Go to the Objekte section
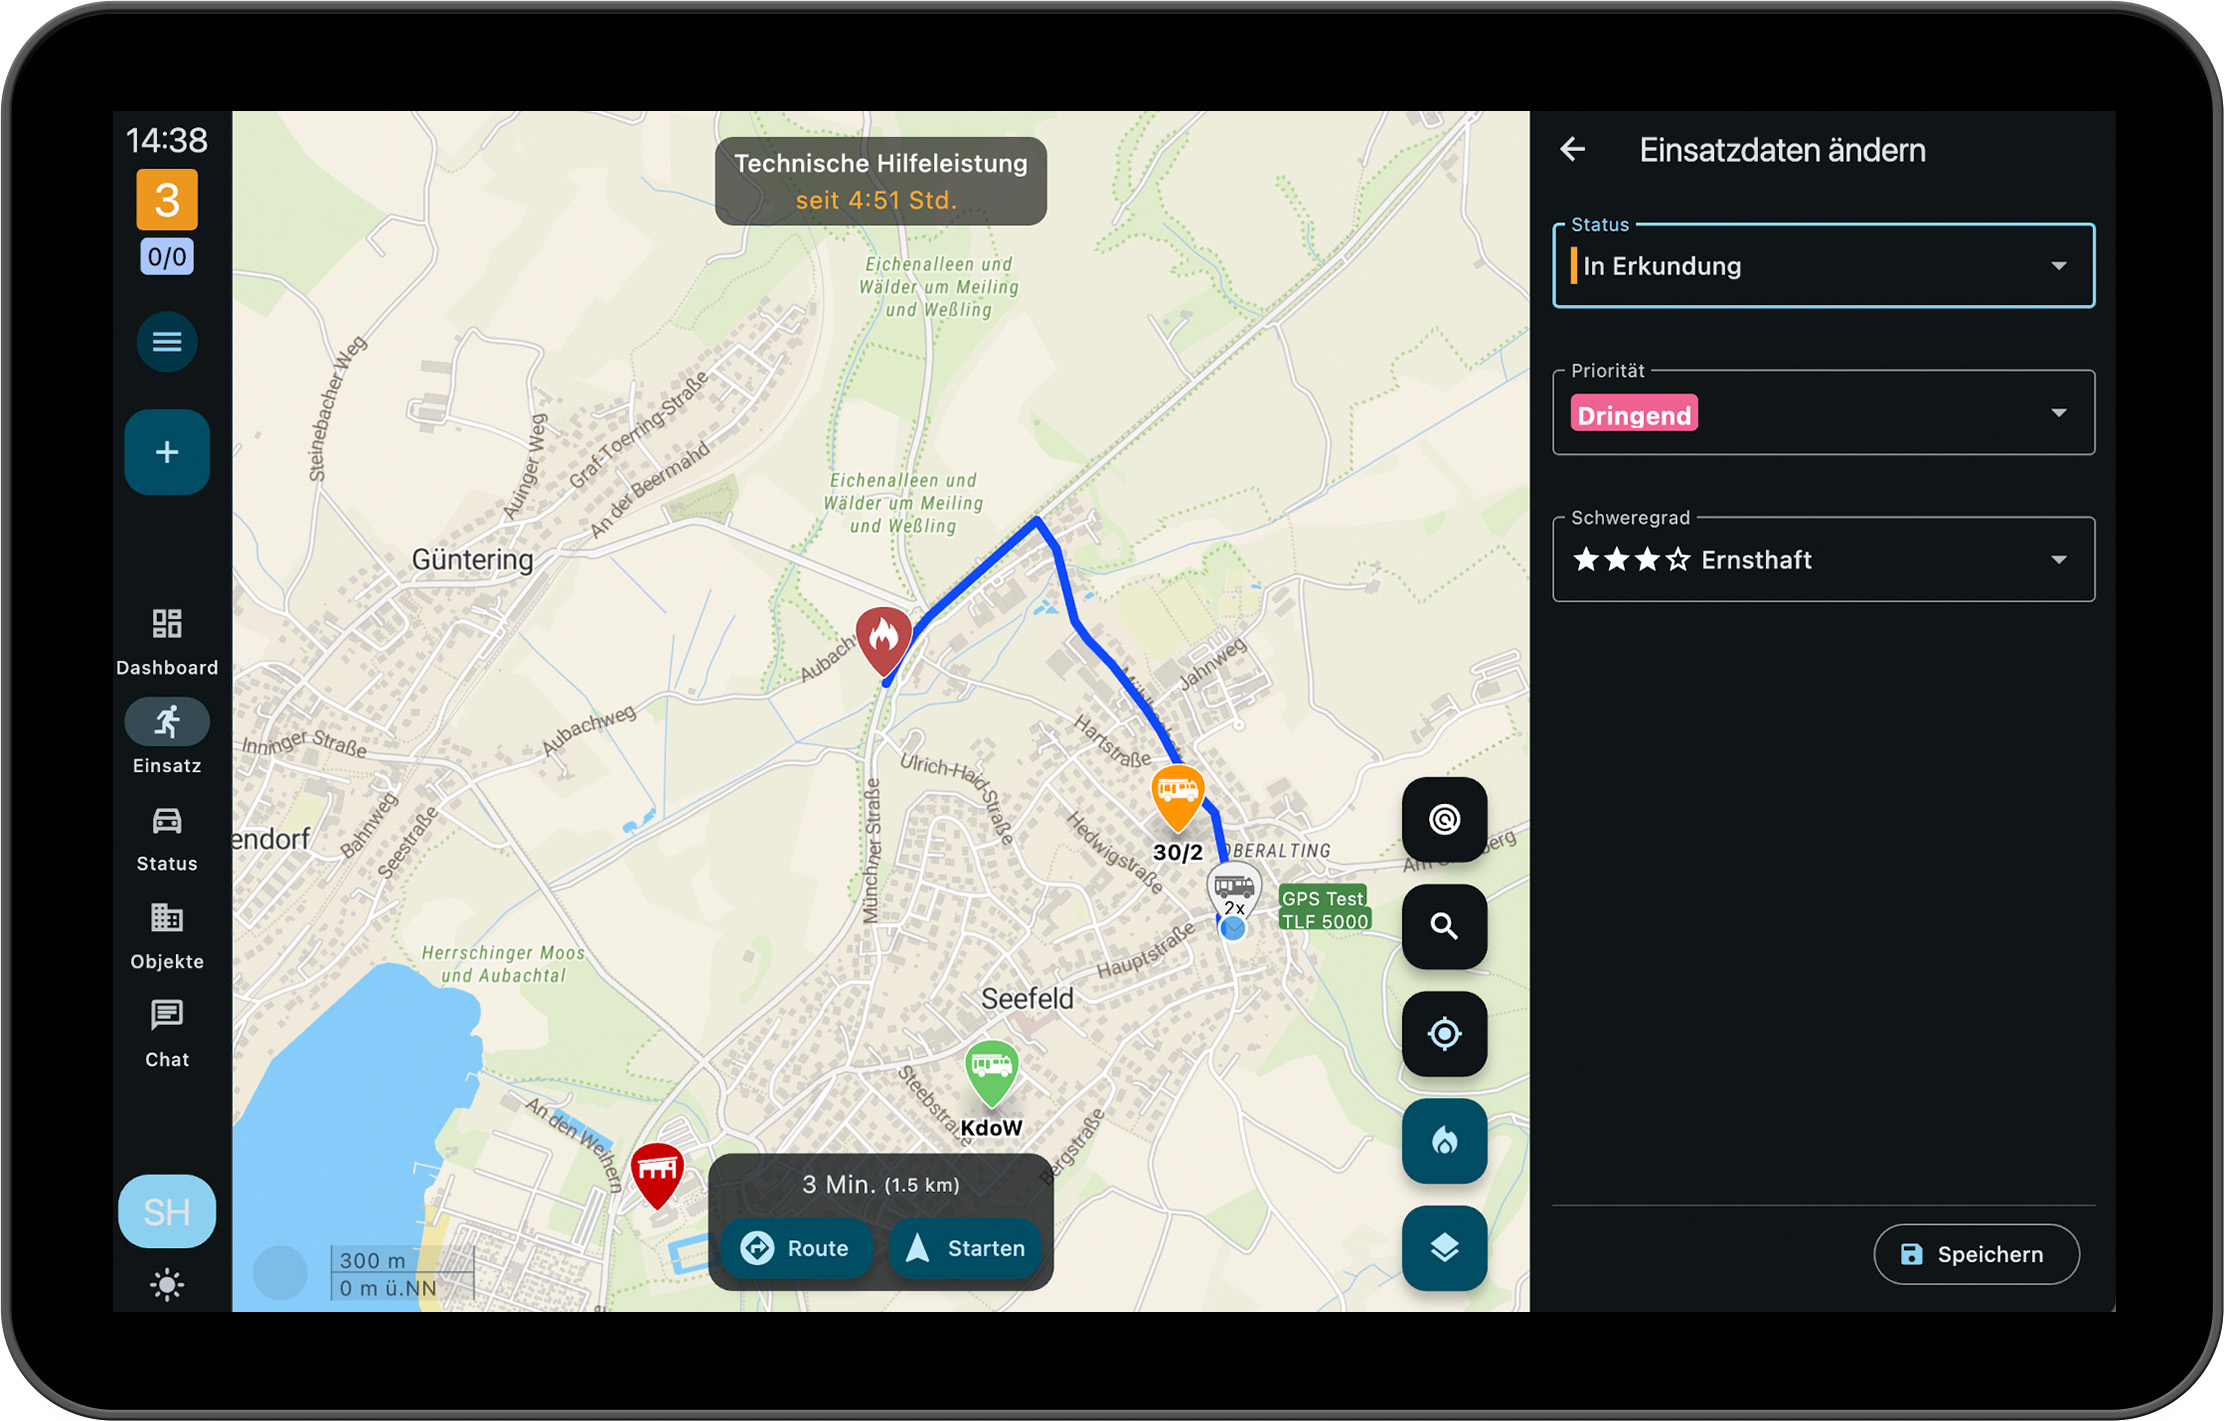This screenshot has width=2224, height=1421. pyautogui.click(x=166, y=936)
